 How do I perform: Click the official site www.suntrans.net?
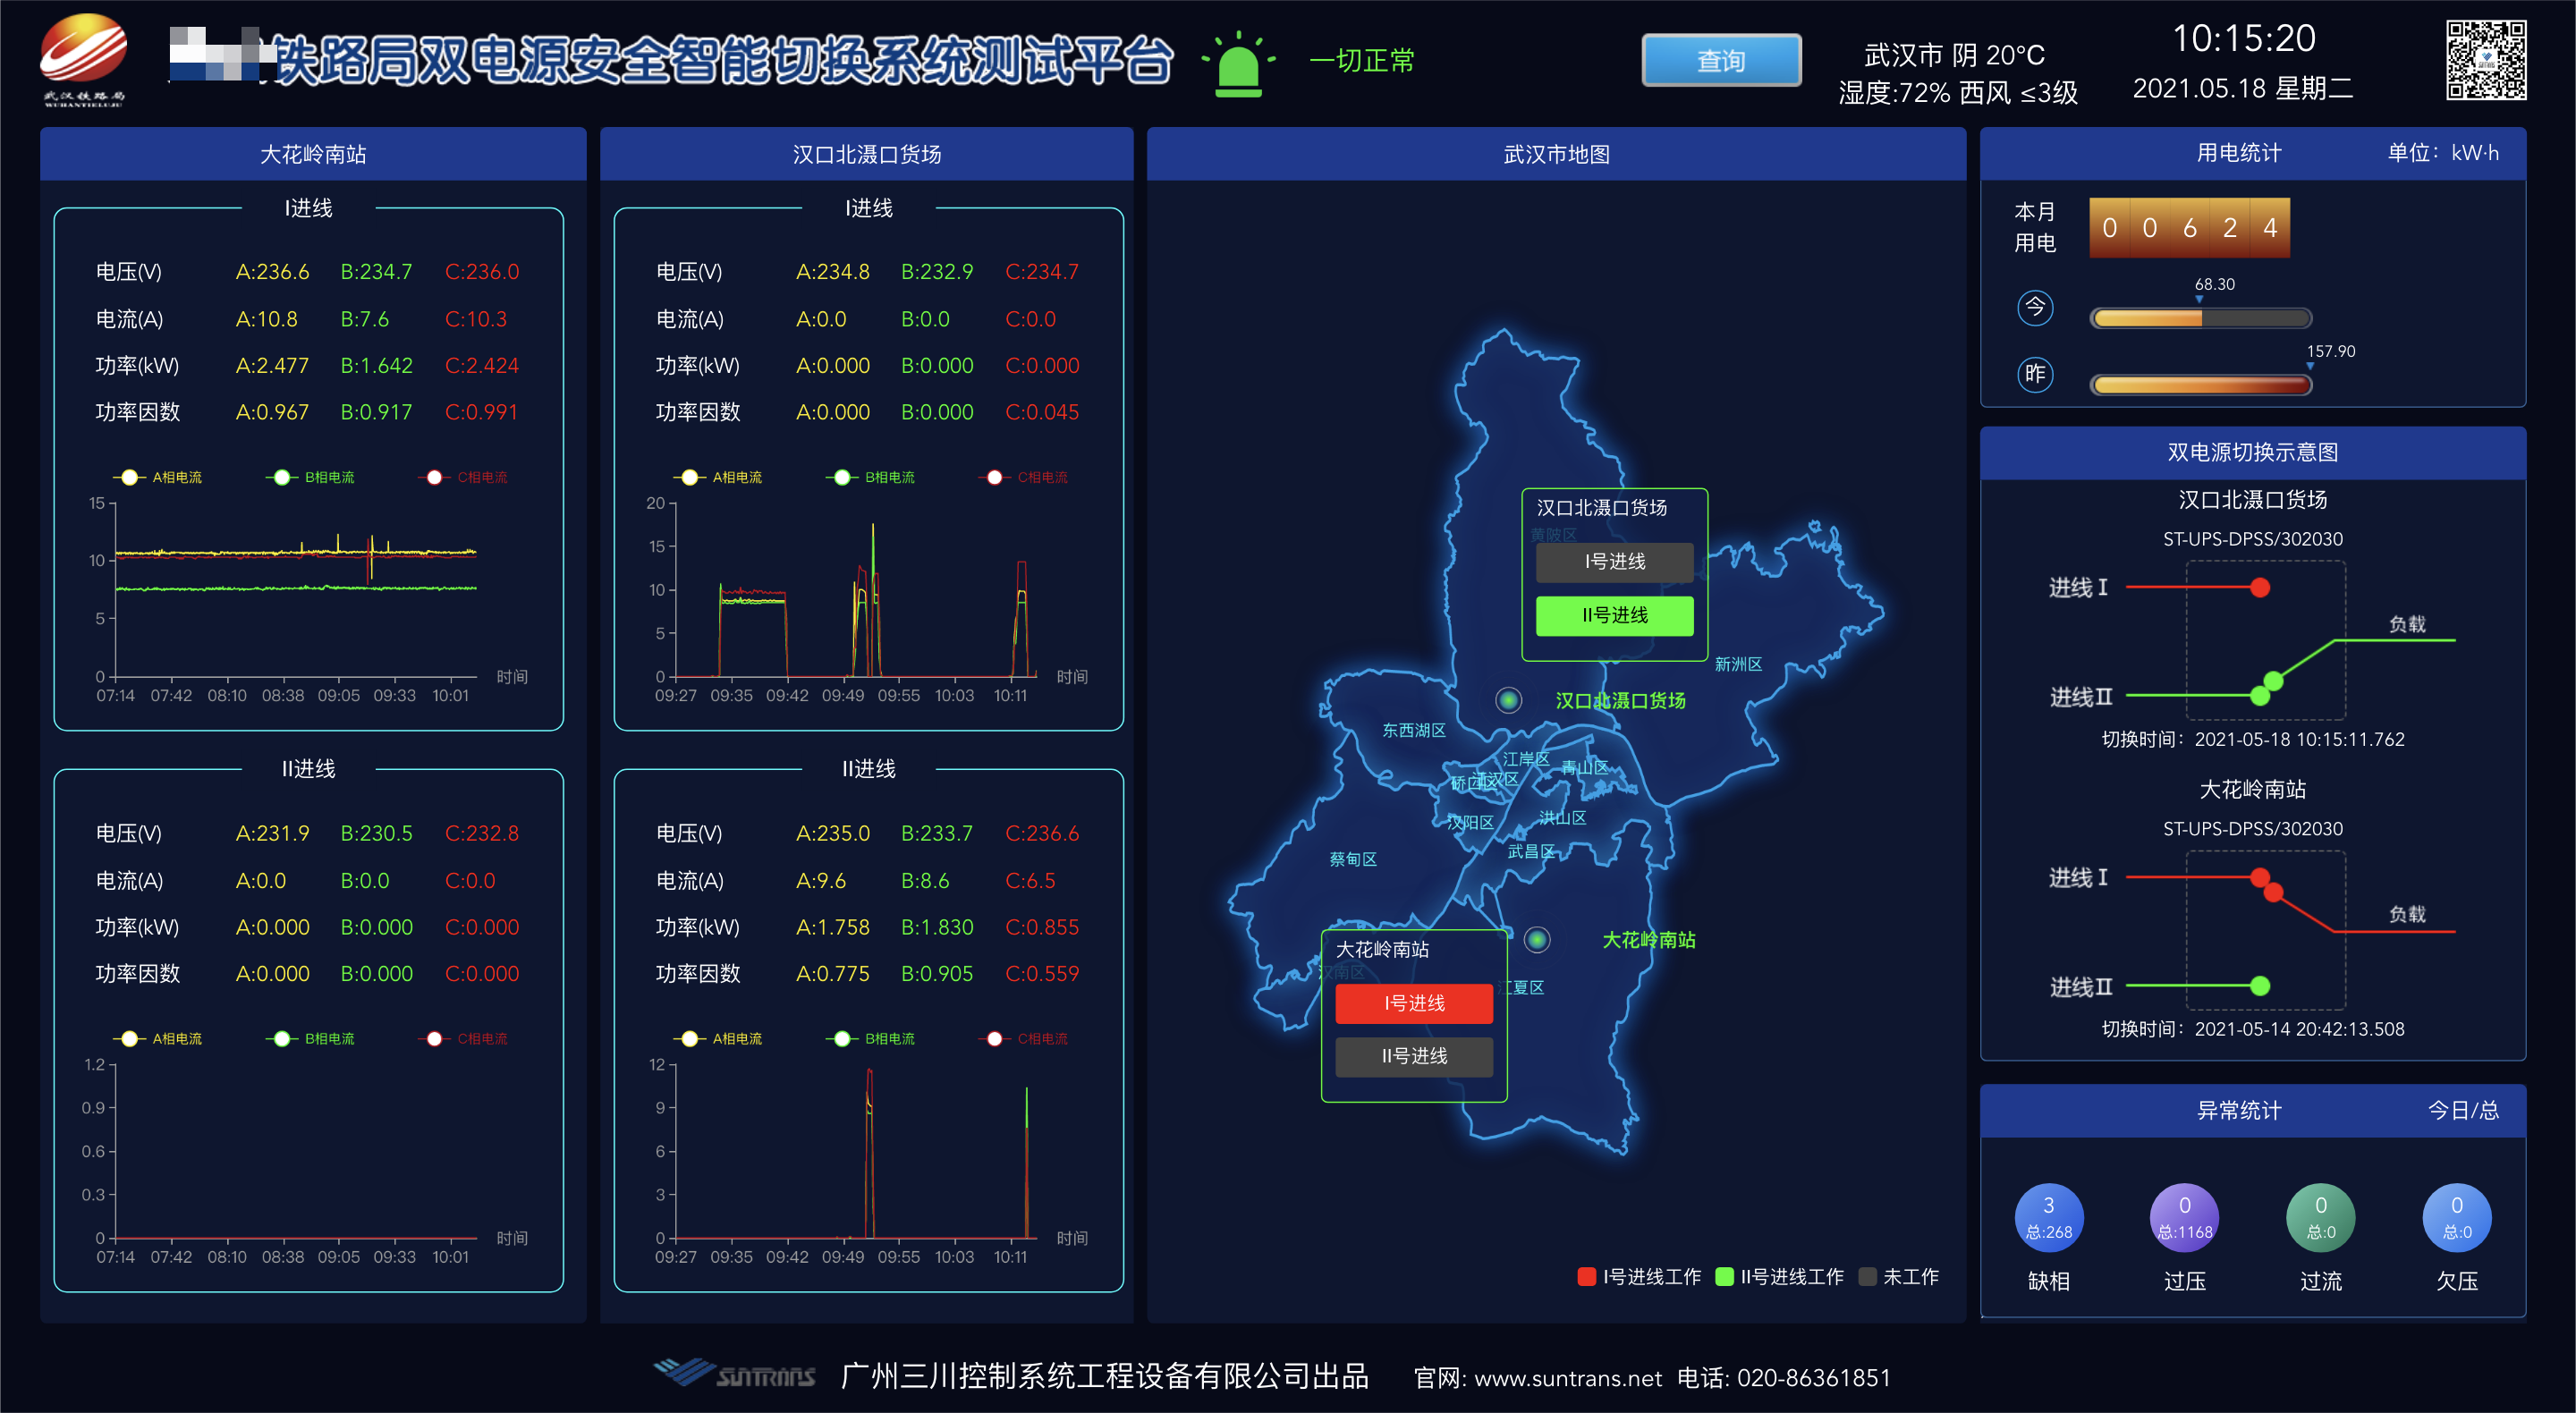point(1568,1378)
